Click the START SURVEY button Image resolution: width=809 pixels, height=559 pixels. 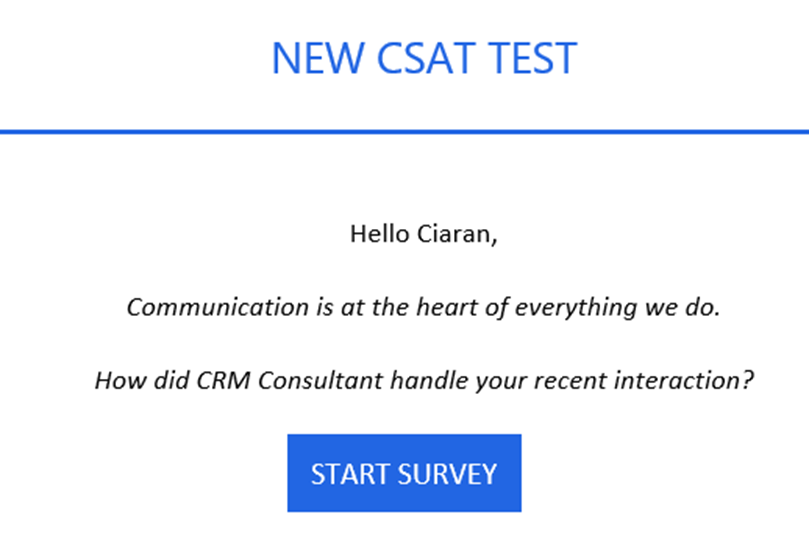pyautogui.click(x=404, y=473)
